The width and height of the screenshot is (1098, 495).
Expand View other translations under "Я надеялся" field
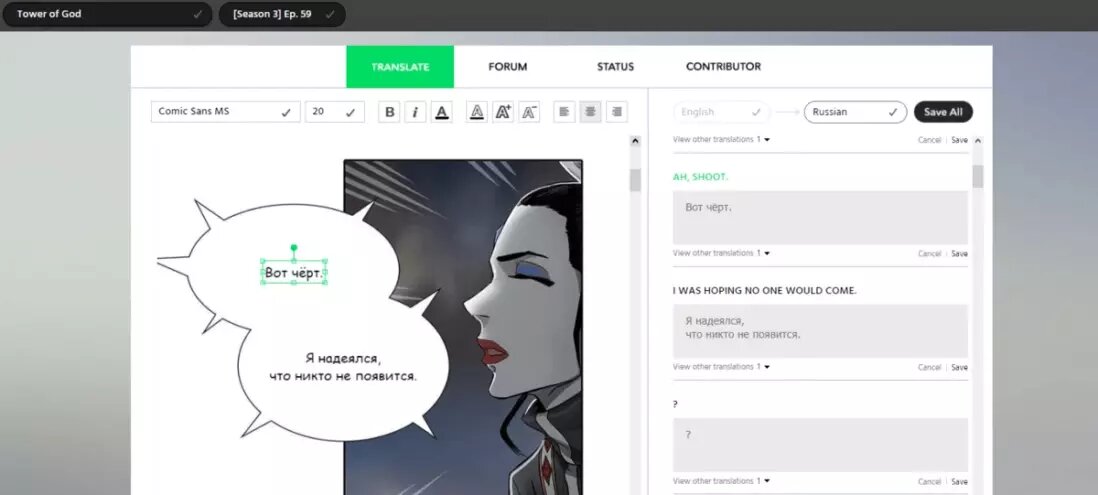[x=721, y=367]
